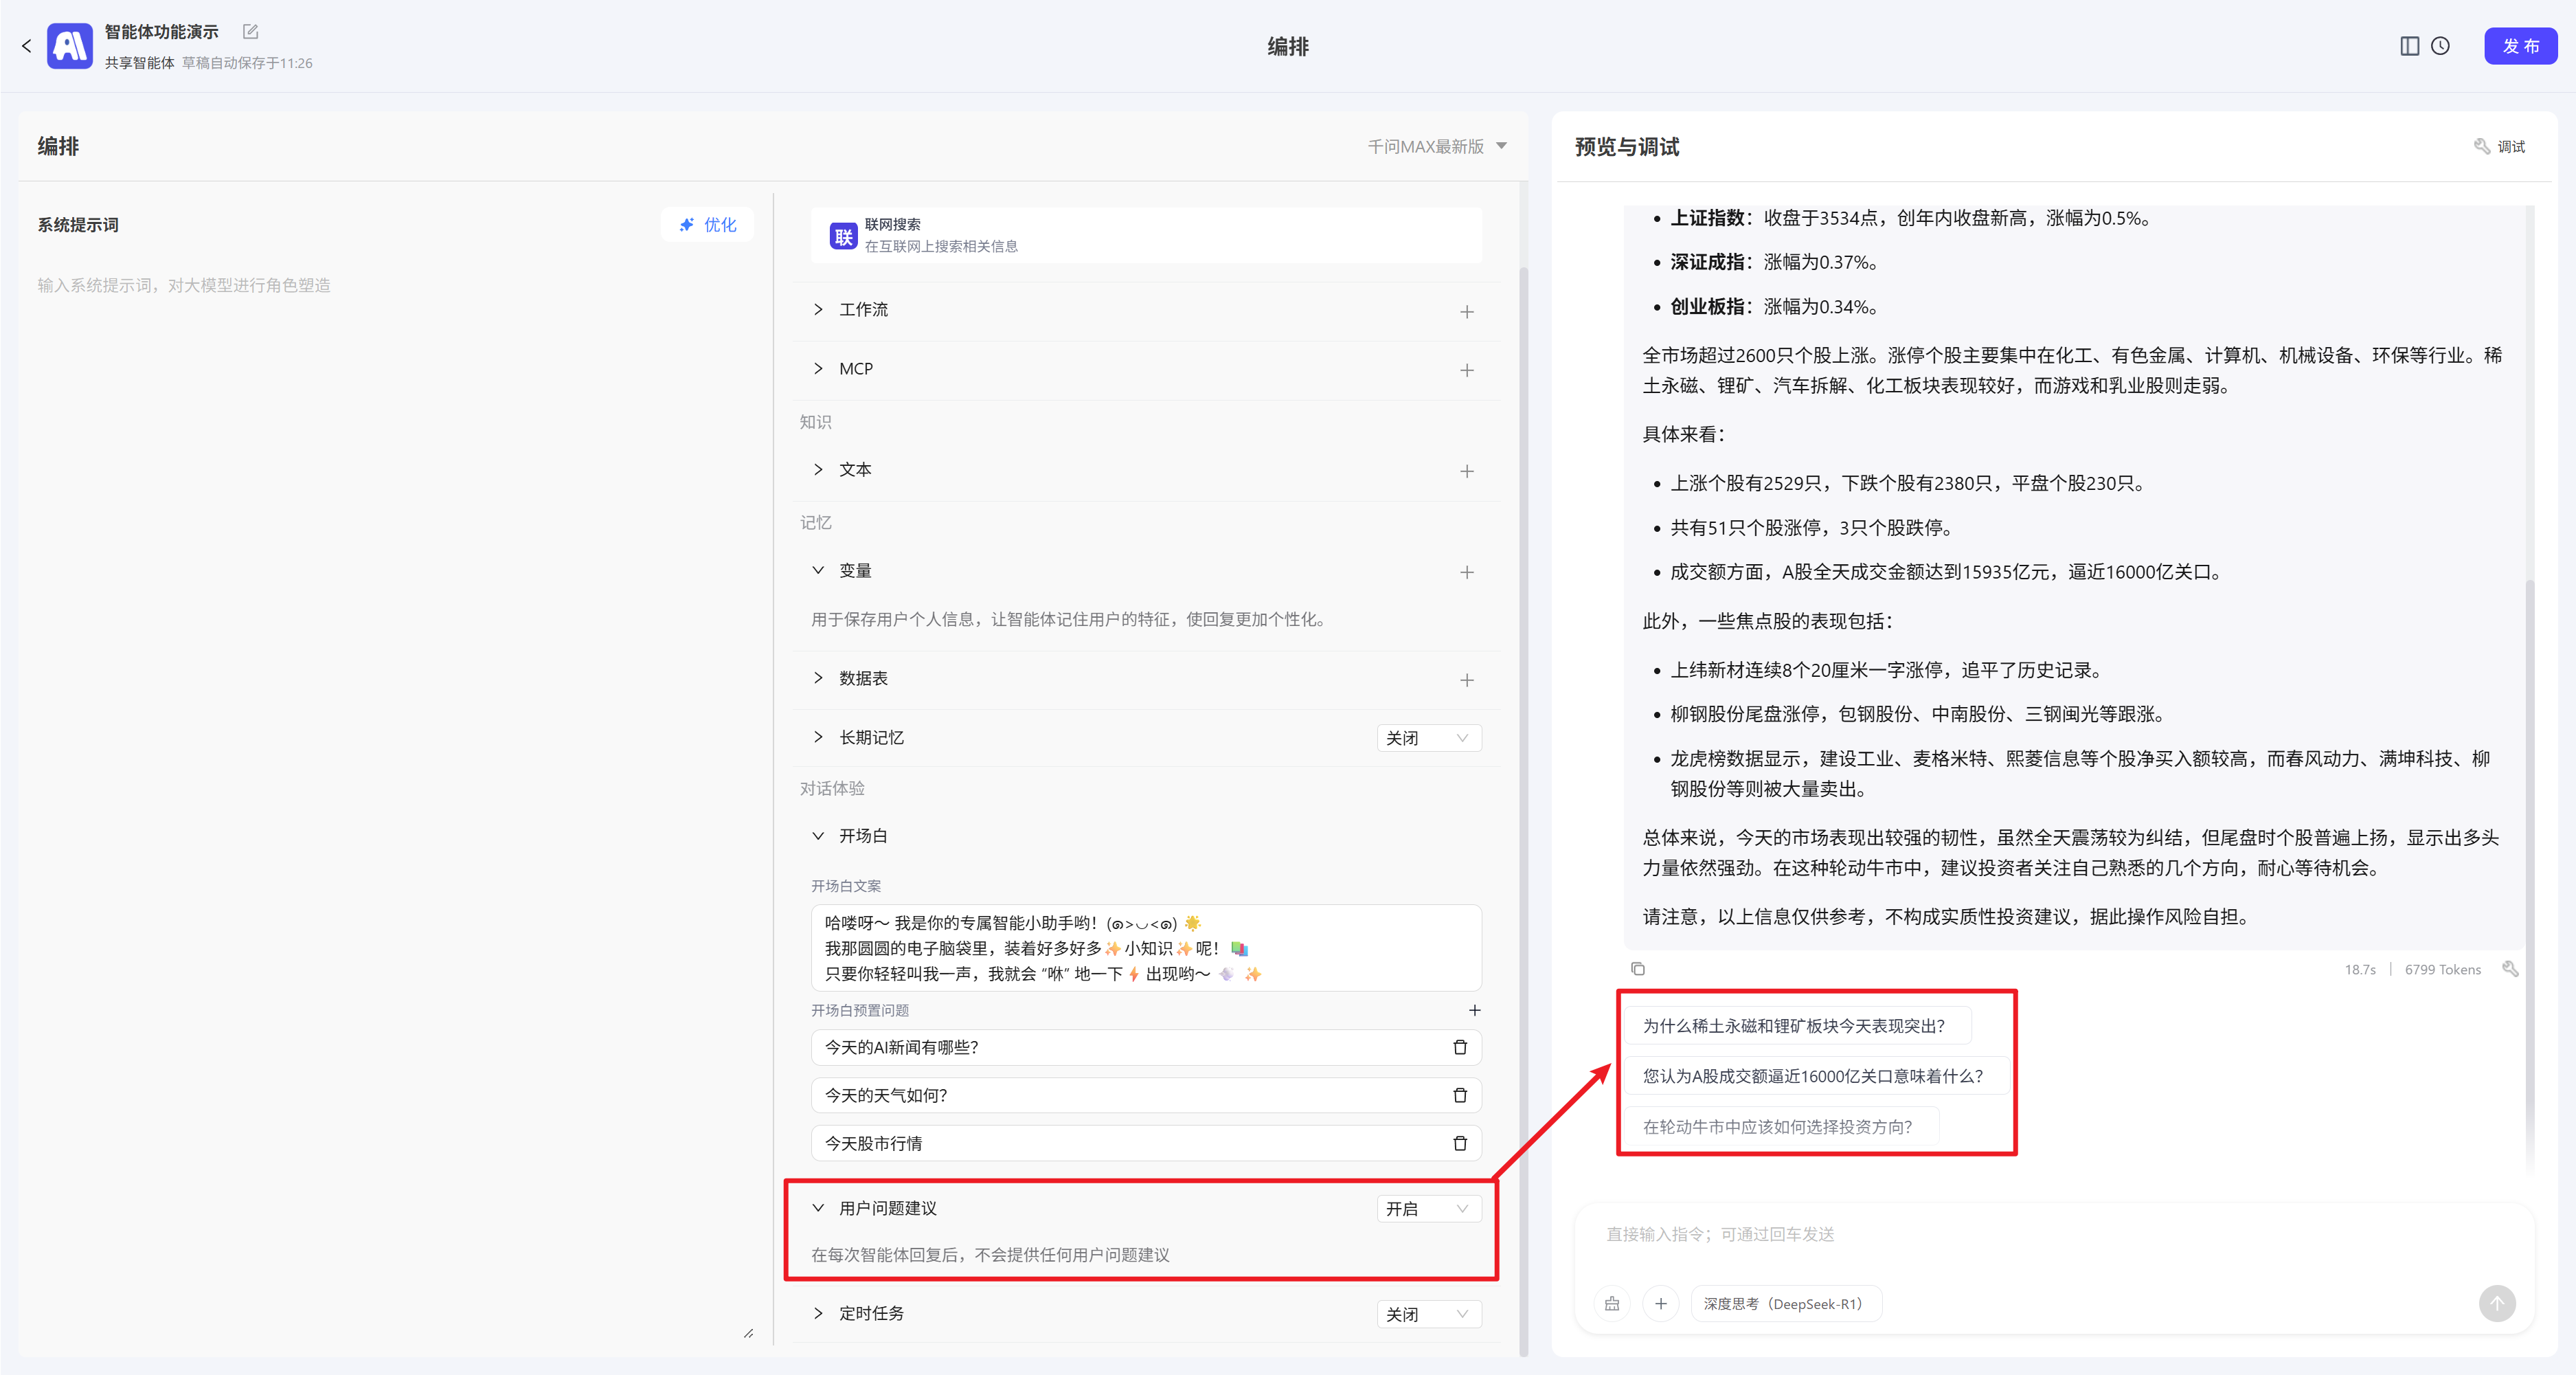The width and height of the screenshot is (2576, 1375).
Task: Click the 优化 prompt optimize button
Action: (707, 225)
